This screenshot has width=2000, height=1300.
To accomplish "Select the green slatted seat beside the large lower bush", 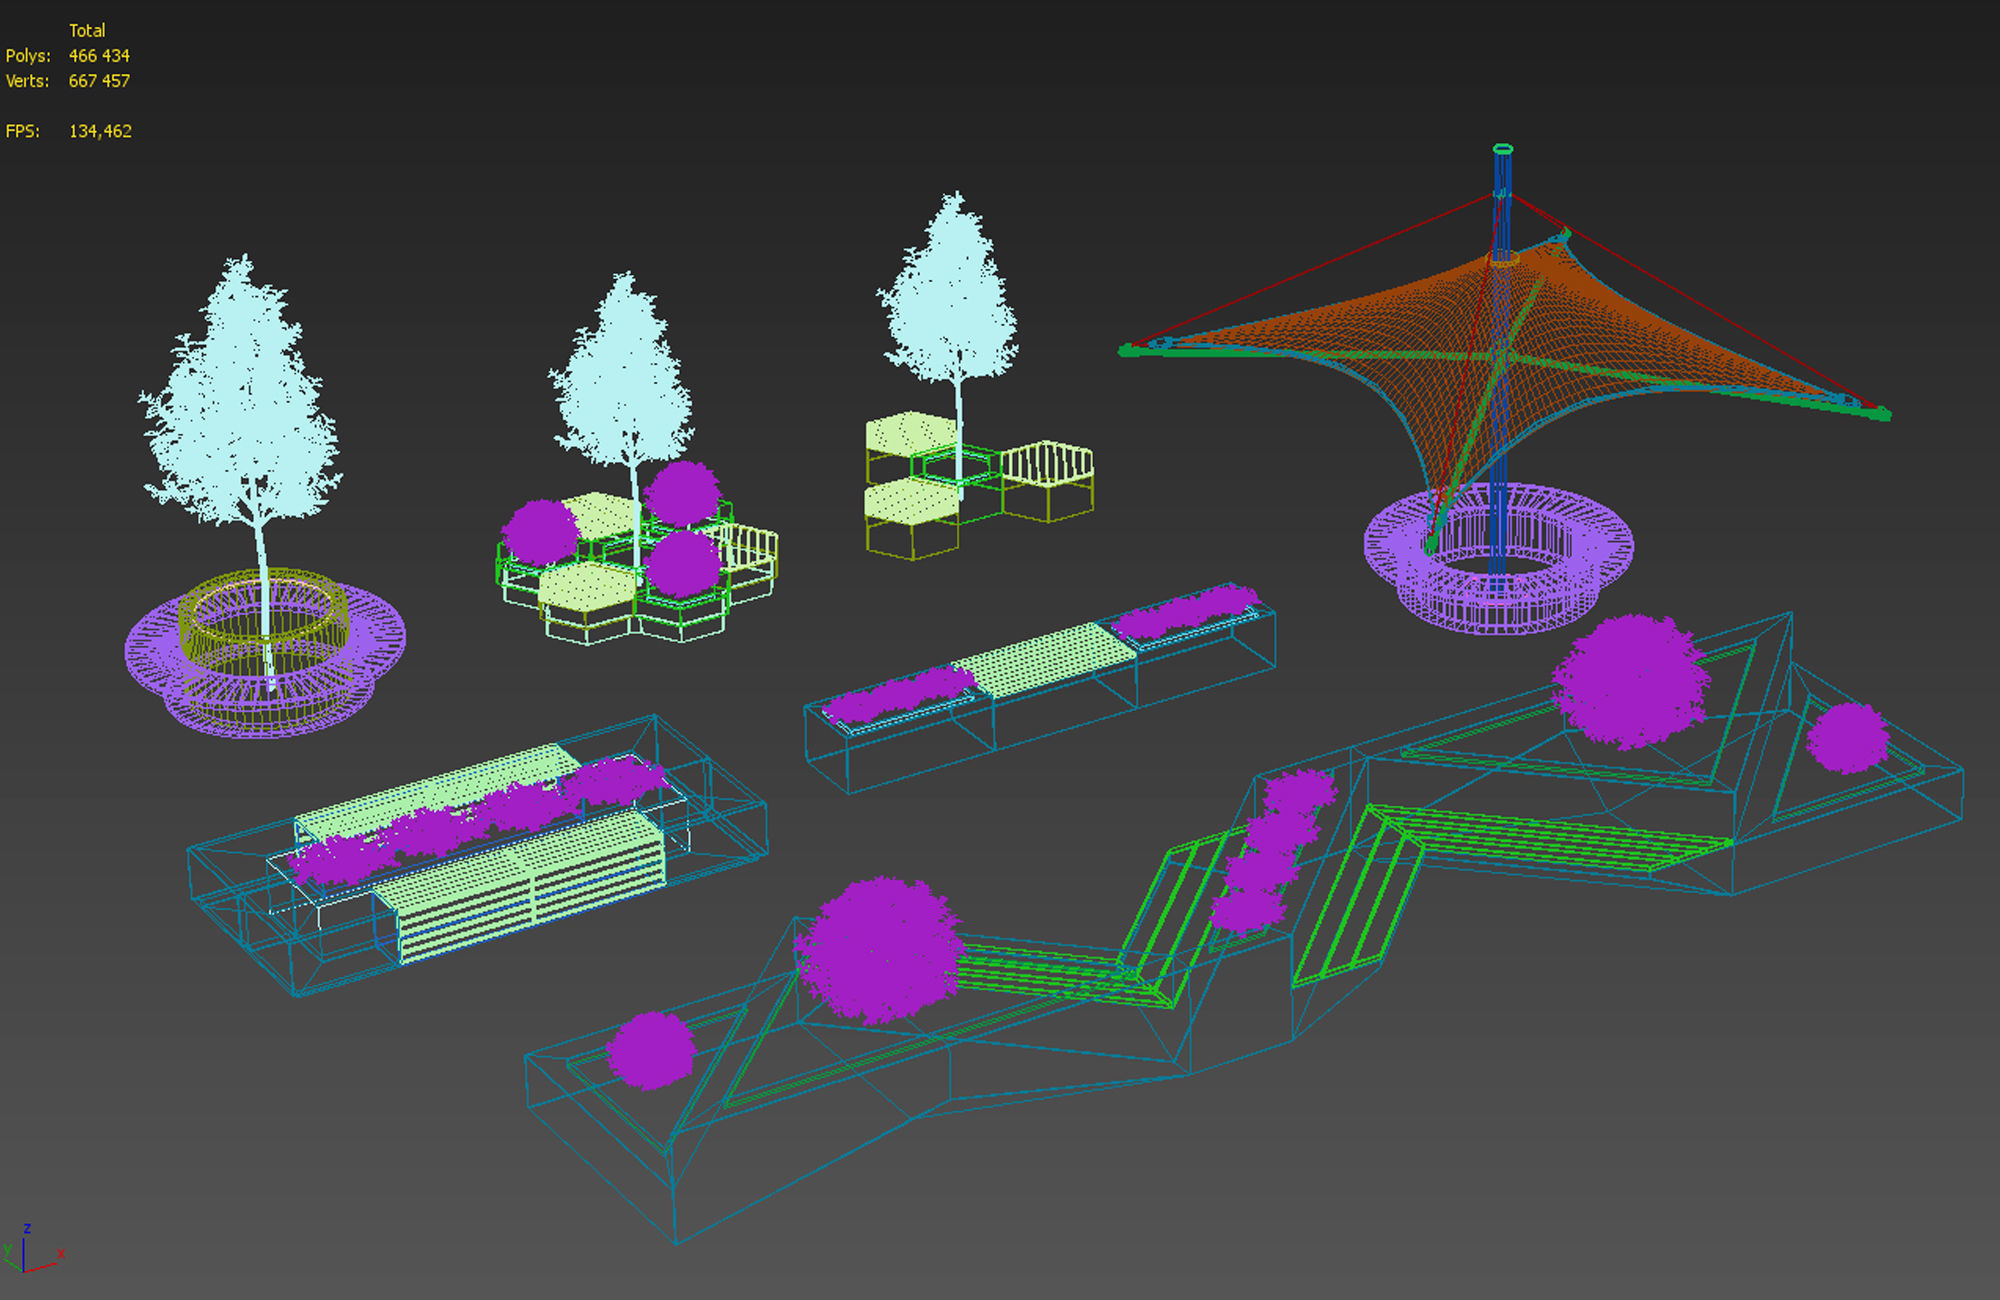I will pos(1060,974).
